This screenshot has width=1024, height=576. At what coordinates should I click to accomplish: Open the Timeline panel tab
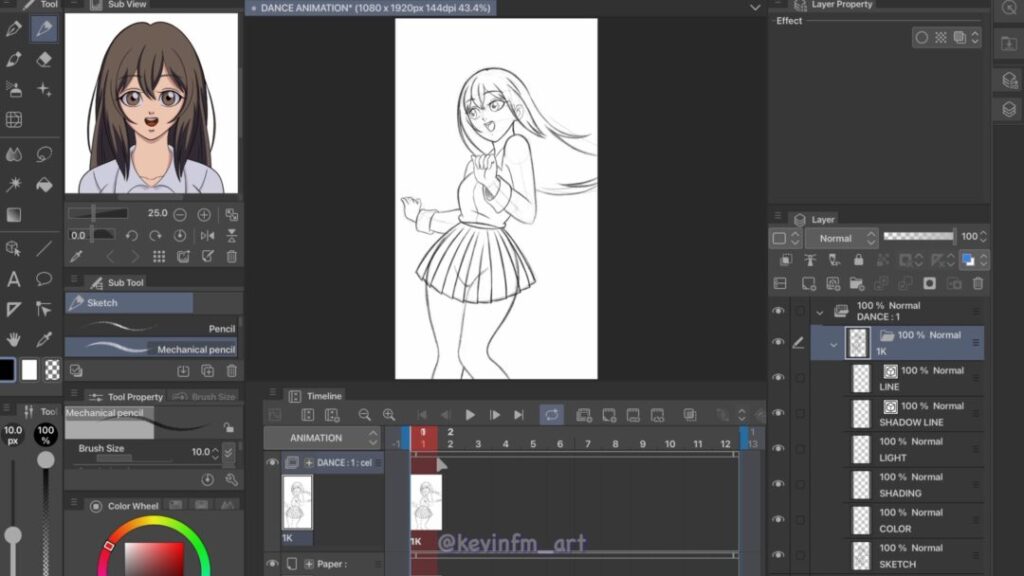point(316,396)
